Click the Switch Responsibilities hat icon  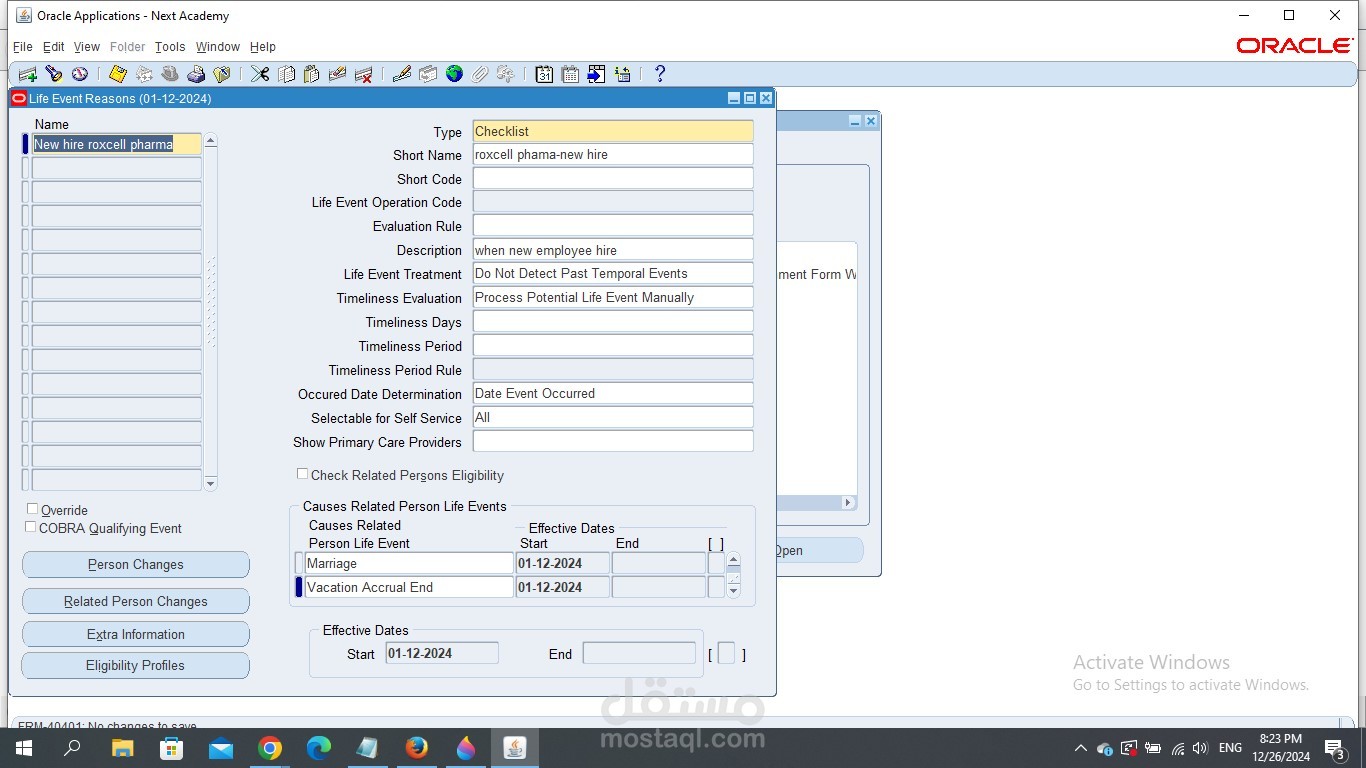170,74
